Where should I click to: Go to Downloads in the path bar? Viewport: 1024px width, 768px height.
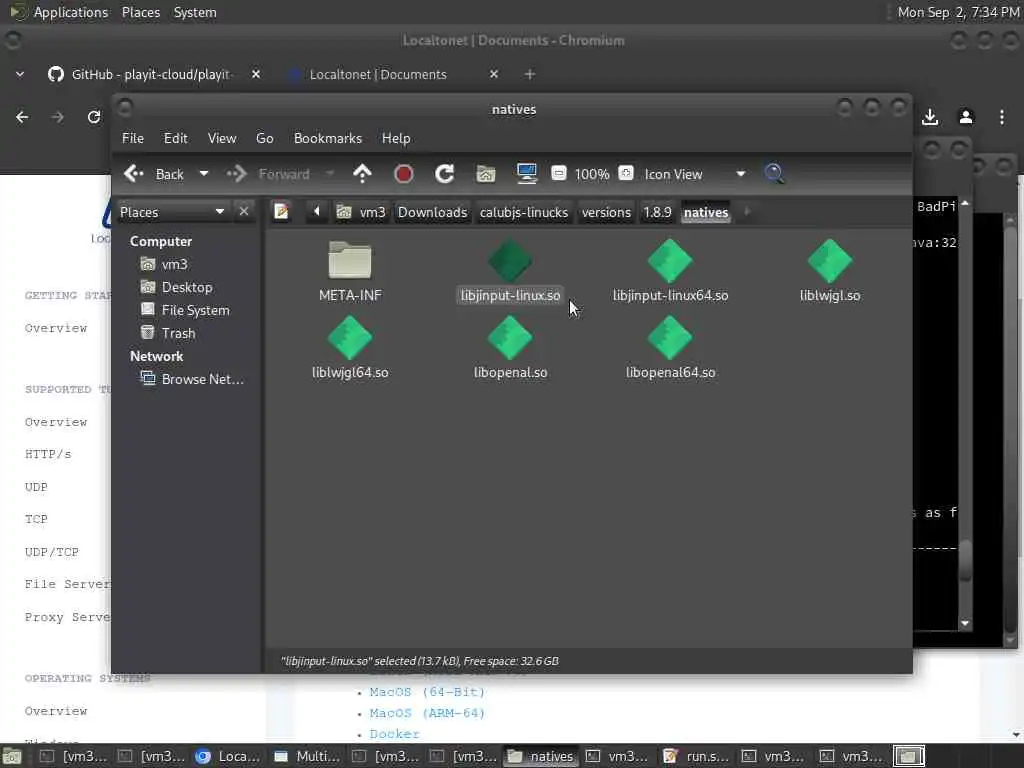coord(432,212)
